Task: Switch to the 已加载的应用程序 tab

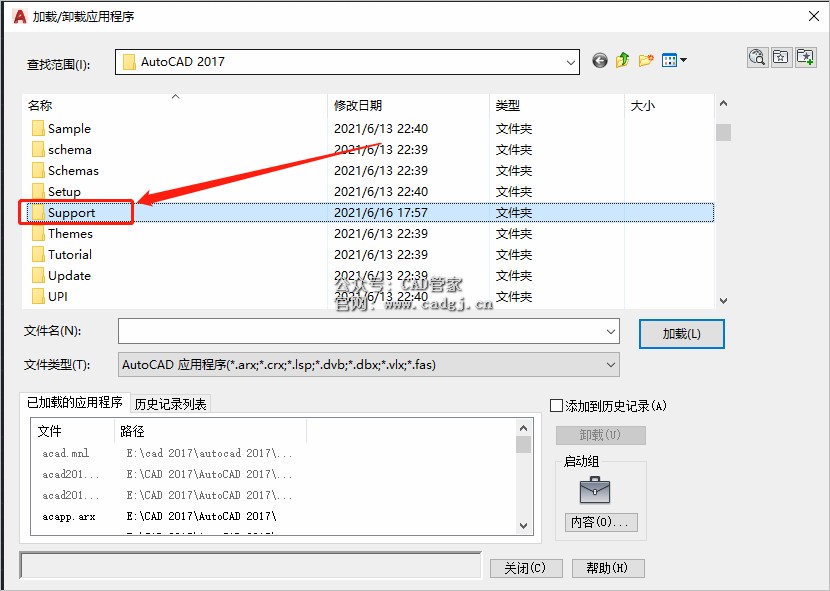Action: (x=75, y=403)
